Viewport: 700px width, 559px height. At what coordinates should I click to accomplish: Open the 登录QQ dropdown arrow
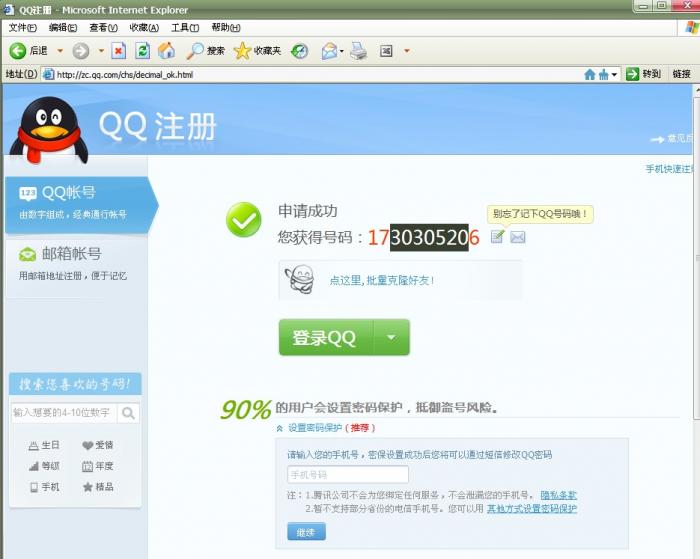pyautogui.click(x=391, y=338)
